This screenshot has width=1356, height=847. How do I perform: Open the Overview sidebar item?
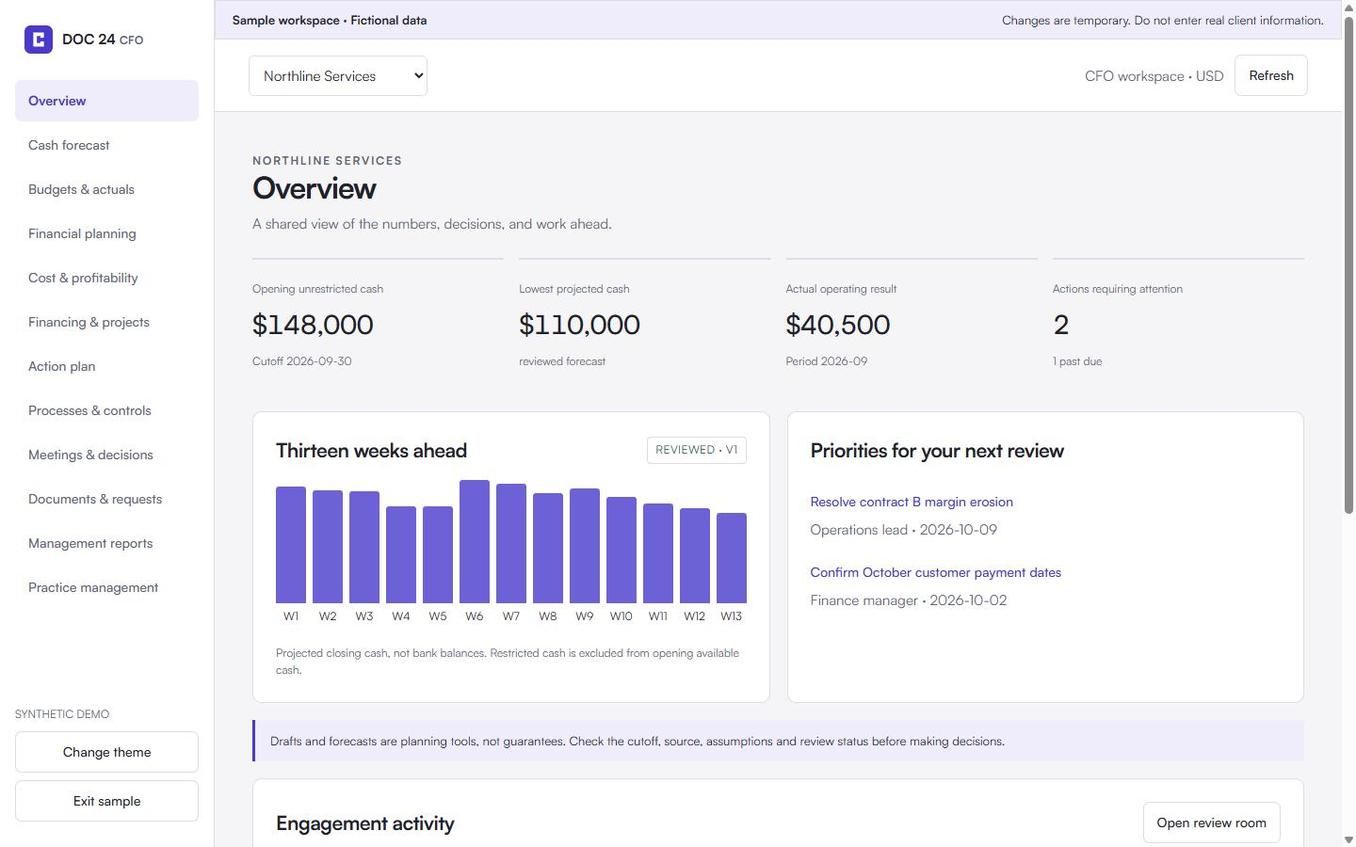tap(107, 101)
